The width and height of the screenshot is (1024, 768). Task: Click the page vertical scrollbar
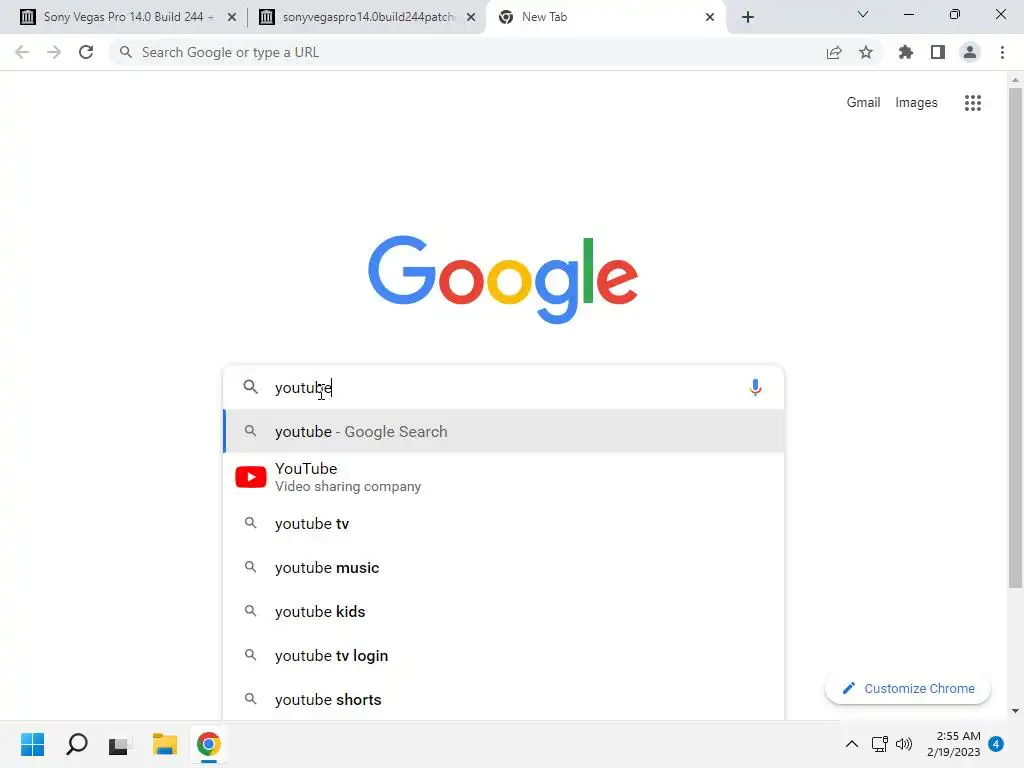click(x=1015, y=338)
